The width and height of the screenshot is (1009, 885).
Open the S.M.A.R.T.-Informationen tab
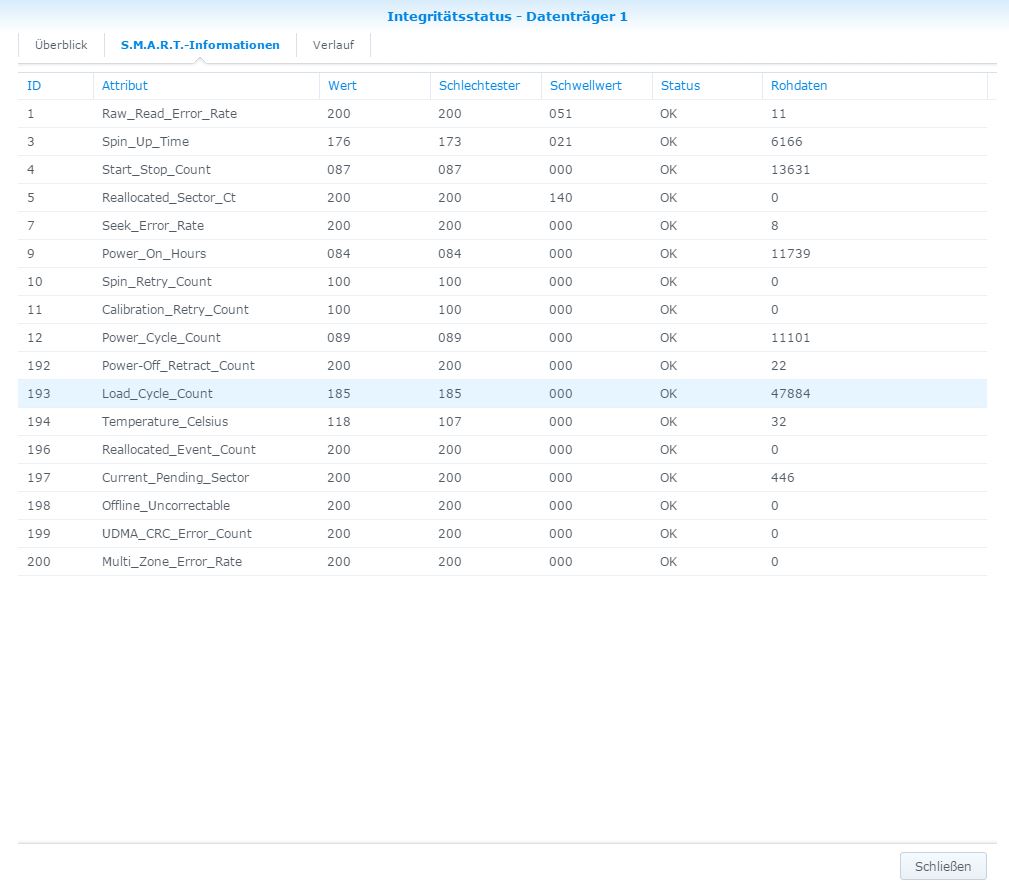point(200,45)
